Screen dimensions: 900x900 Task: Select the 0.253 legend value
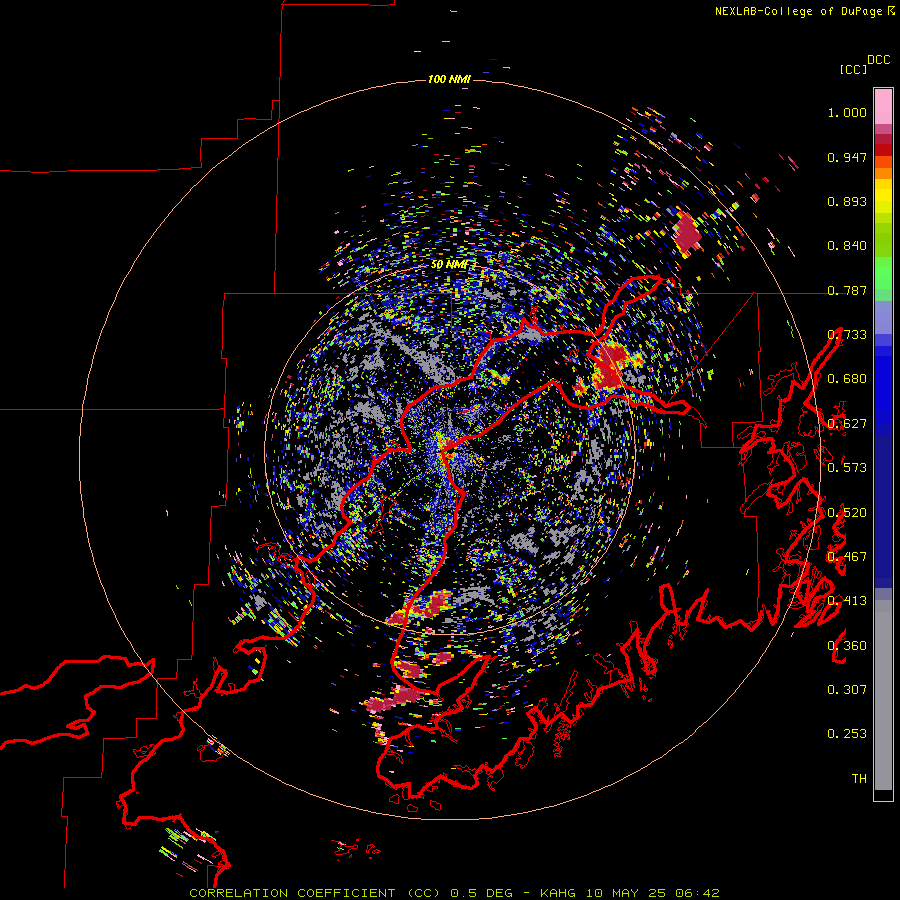(x=847, y=734)
